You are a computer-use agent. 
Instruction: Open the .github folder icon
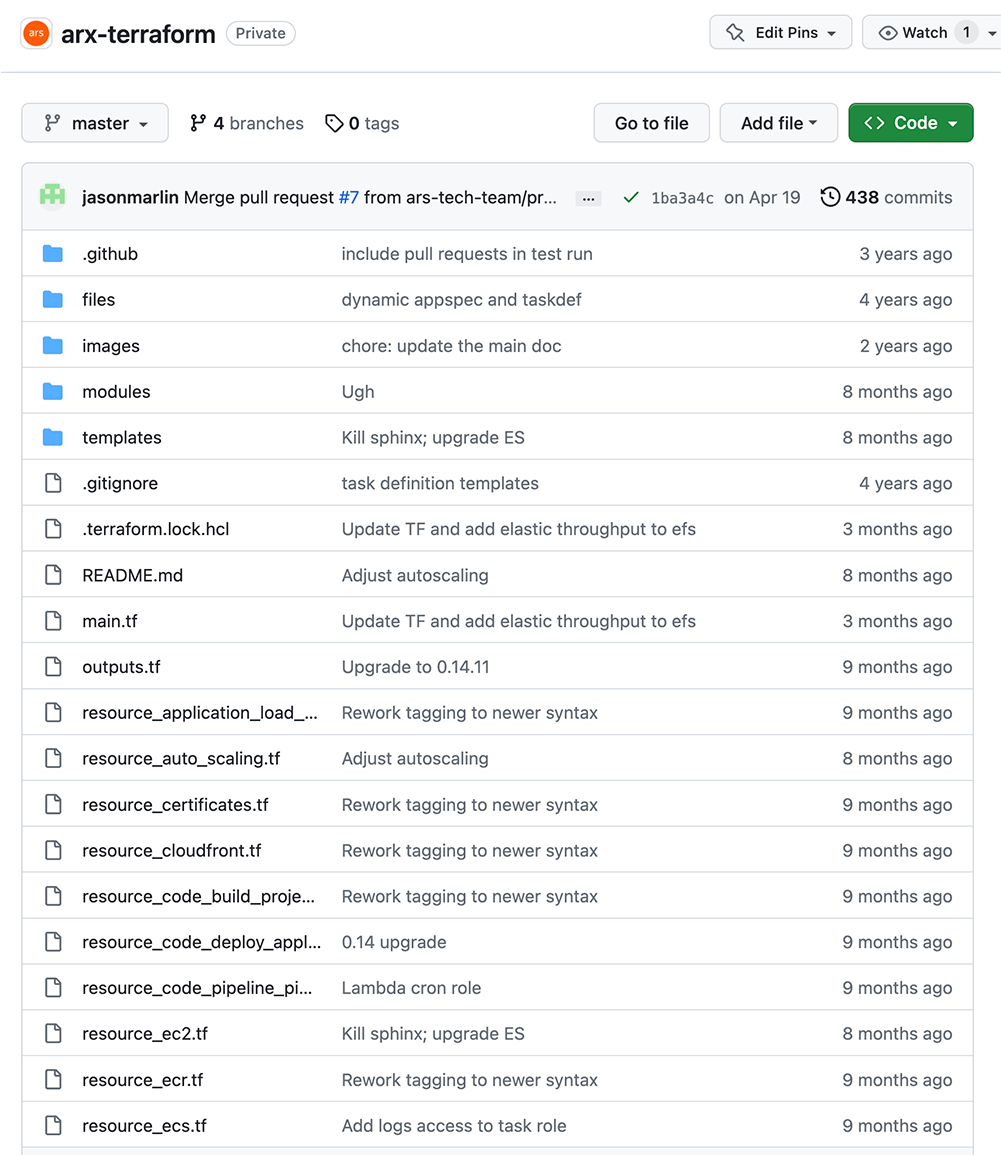(53, 253)
